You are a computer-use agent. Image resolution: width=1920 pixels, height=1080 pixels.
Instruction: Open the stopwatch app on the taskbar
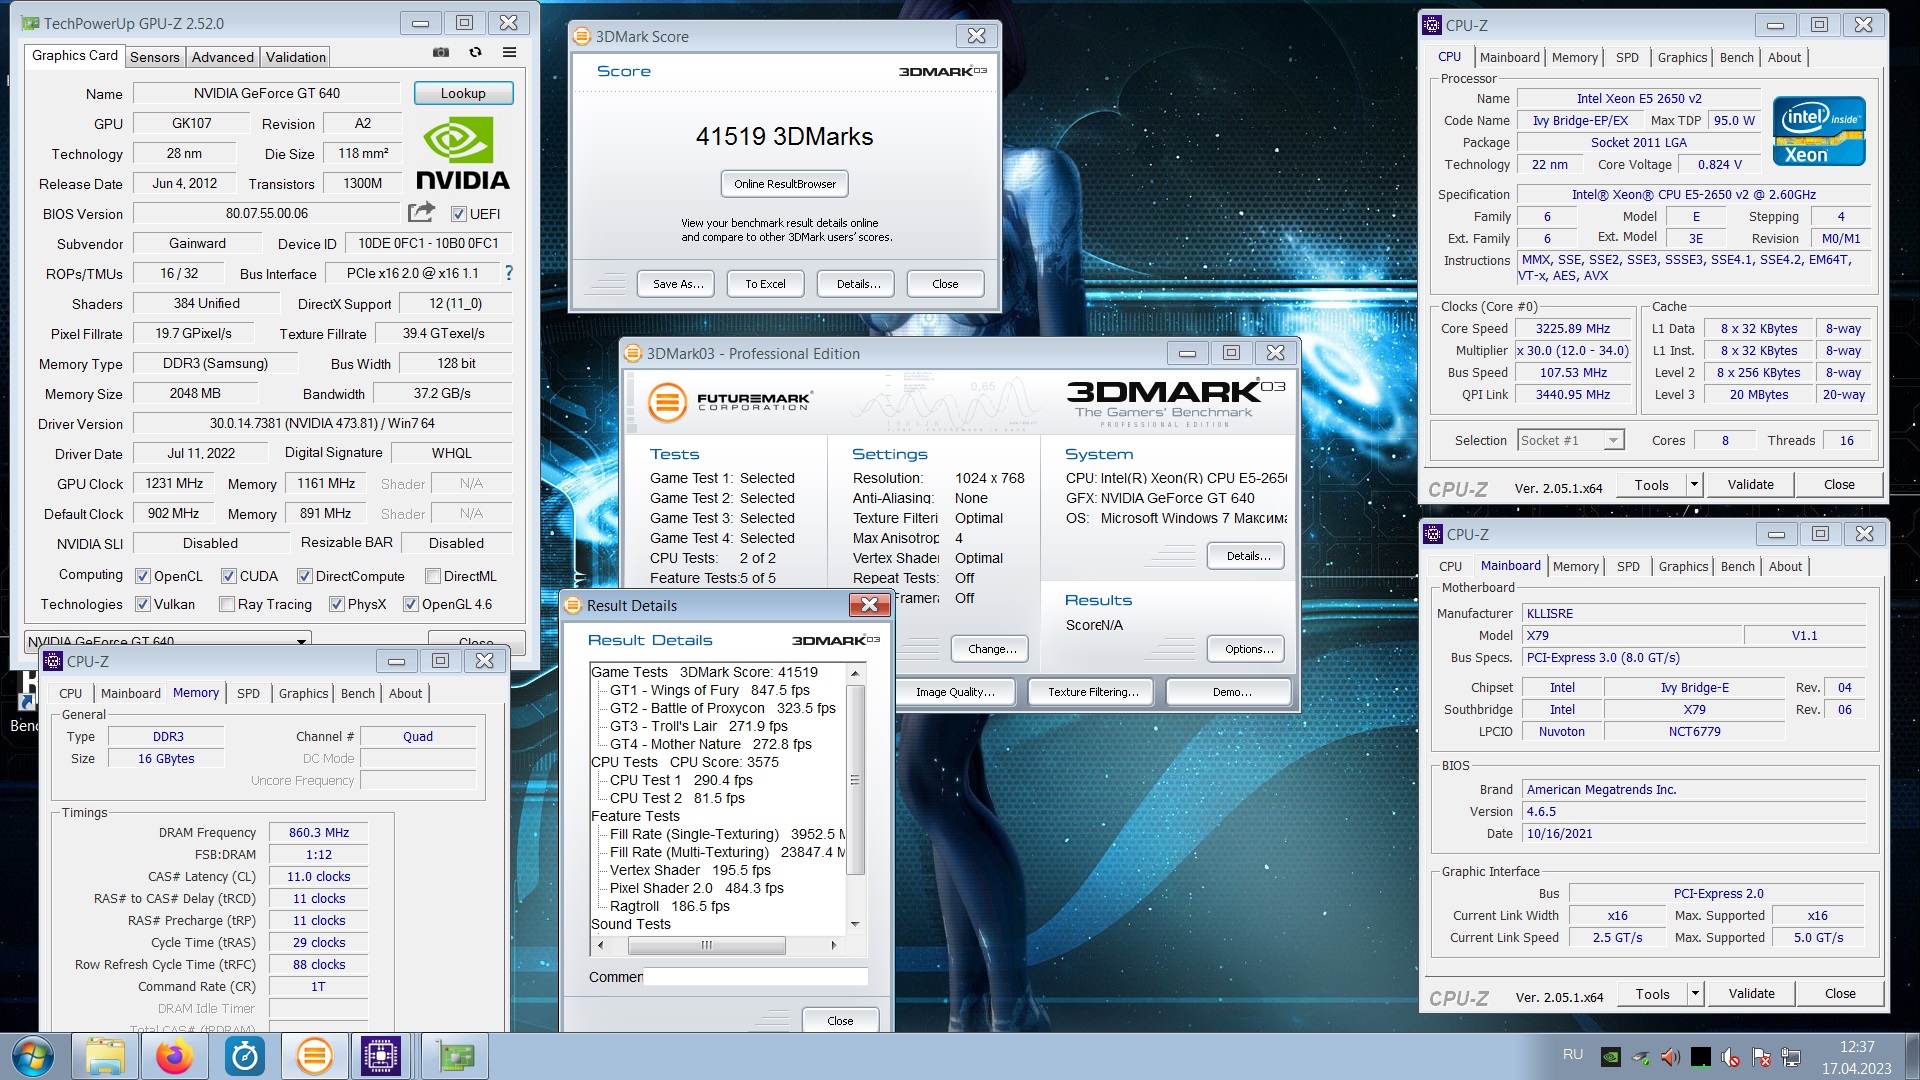[x=245, y=1056]
